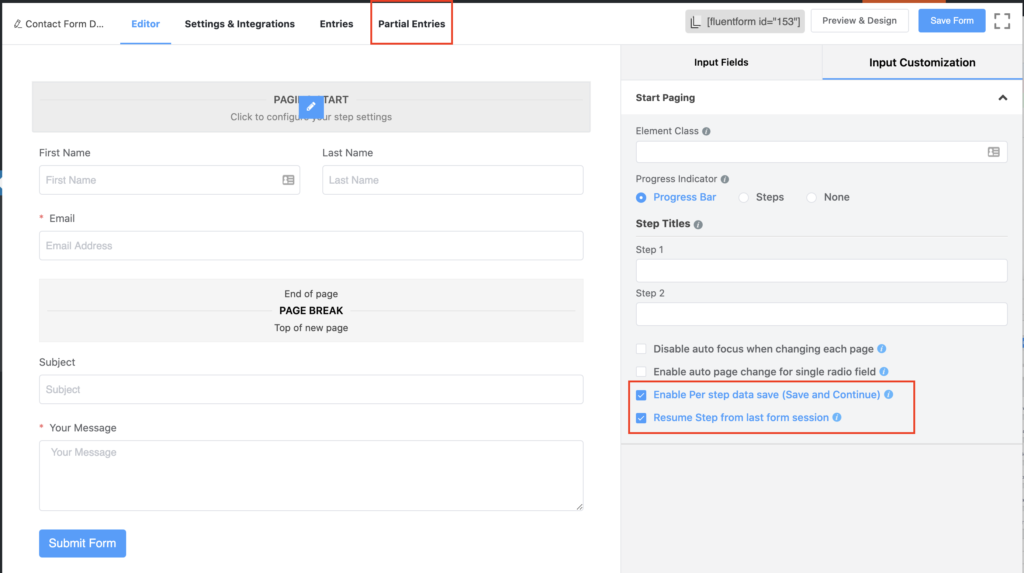The height and width of the screenshot is (573, 1024).
Task: Uncheck Enable Per step data save
Action: coord(641,395)
